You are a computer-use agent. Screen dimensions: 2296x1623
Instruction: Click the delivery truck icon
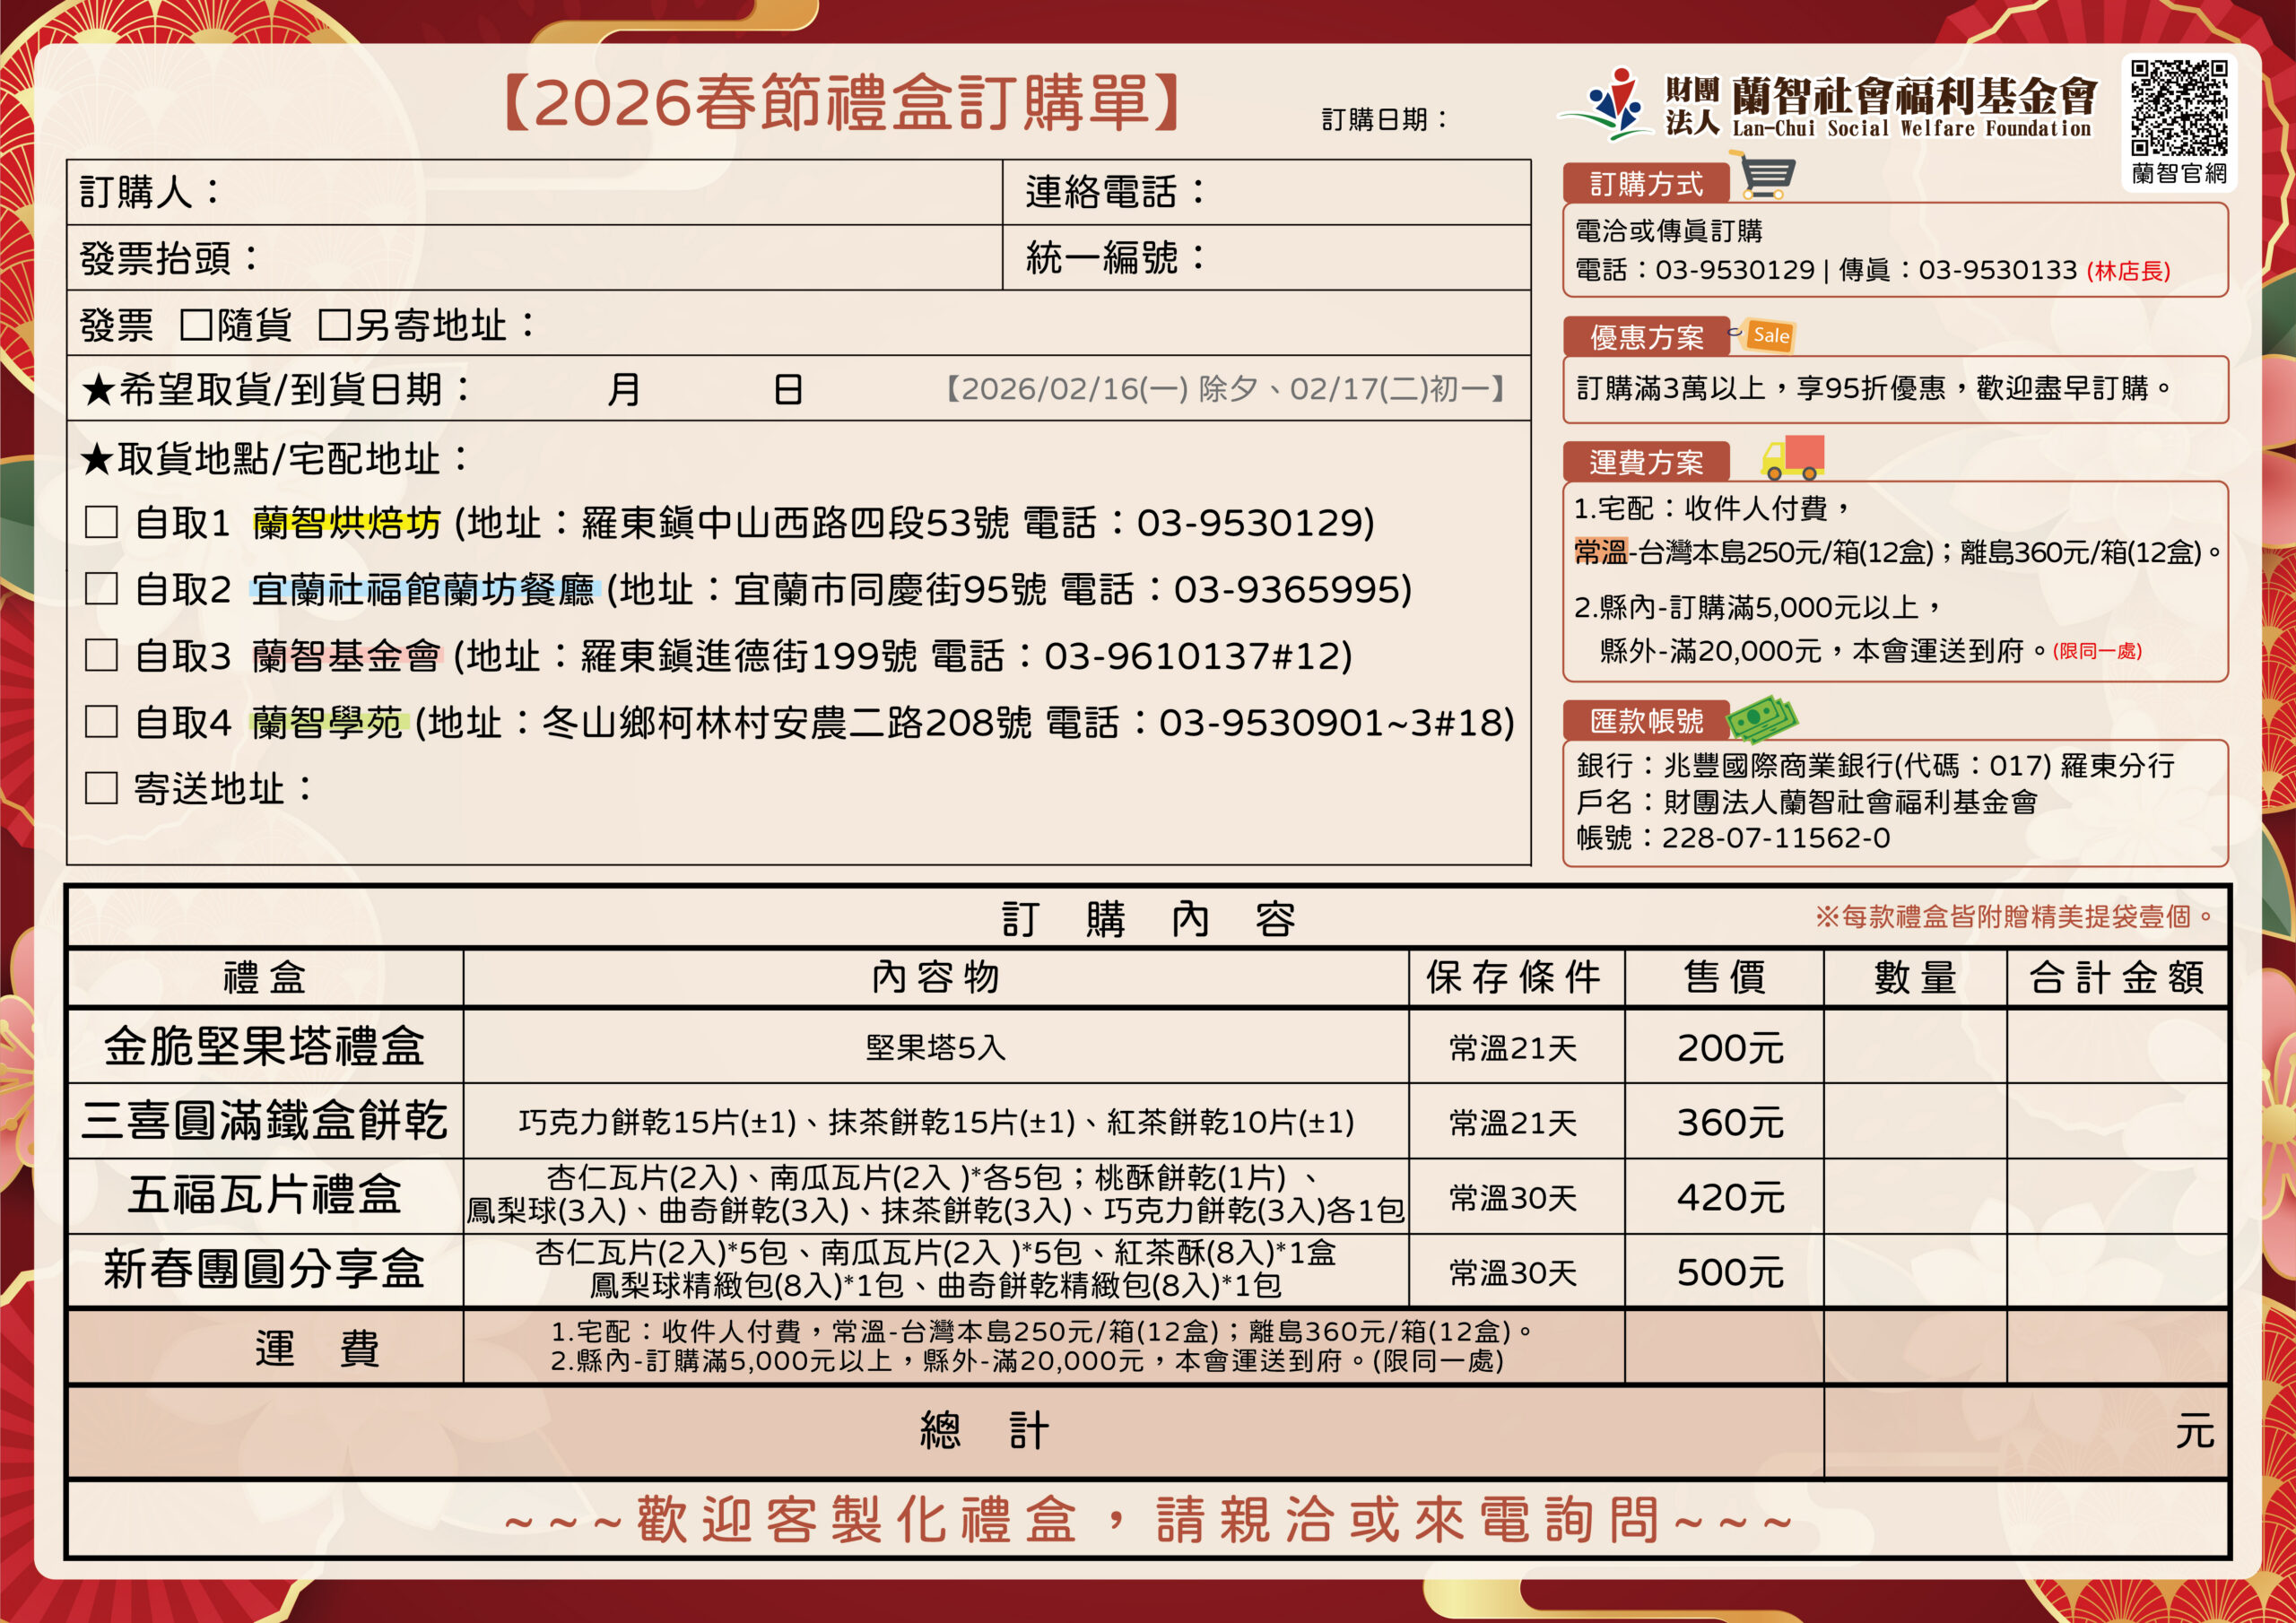click(x=1793, y=458)
